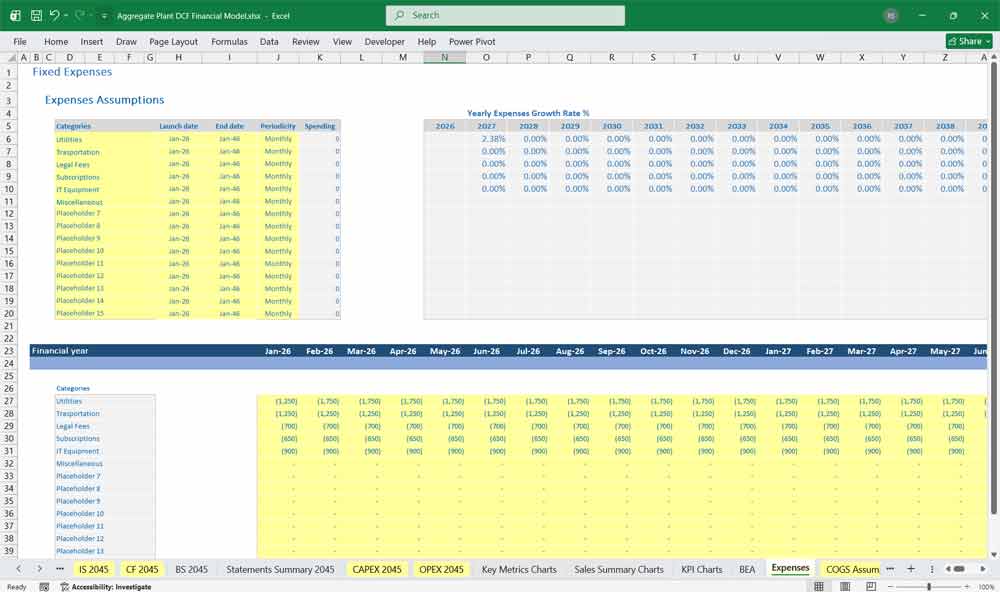Click Yearly Expenses Growth Rate % heading

(528, 113)
